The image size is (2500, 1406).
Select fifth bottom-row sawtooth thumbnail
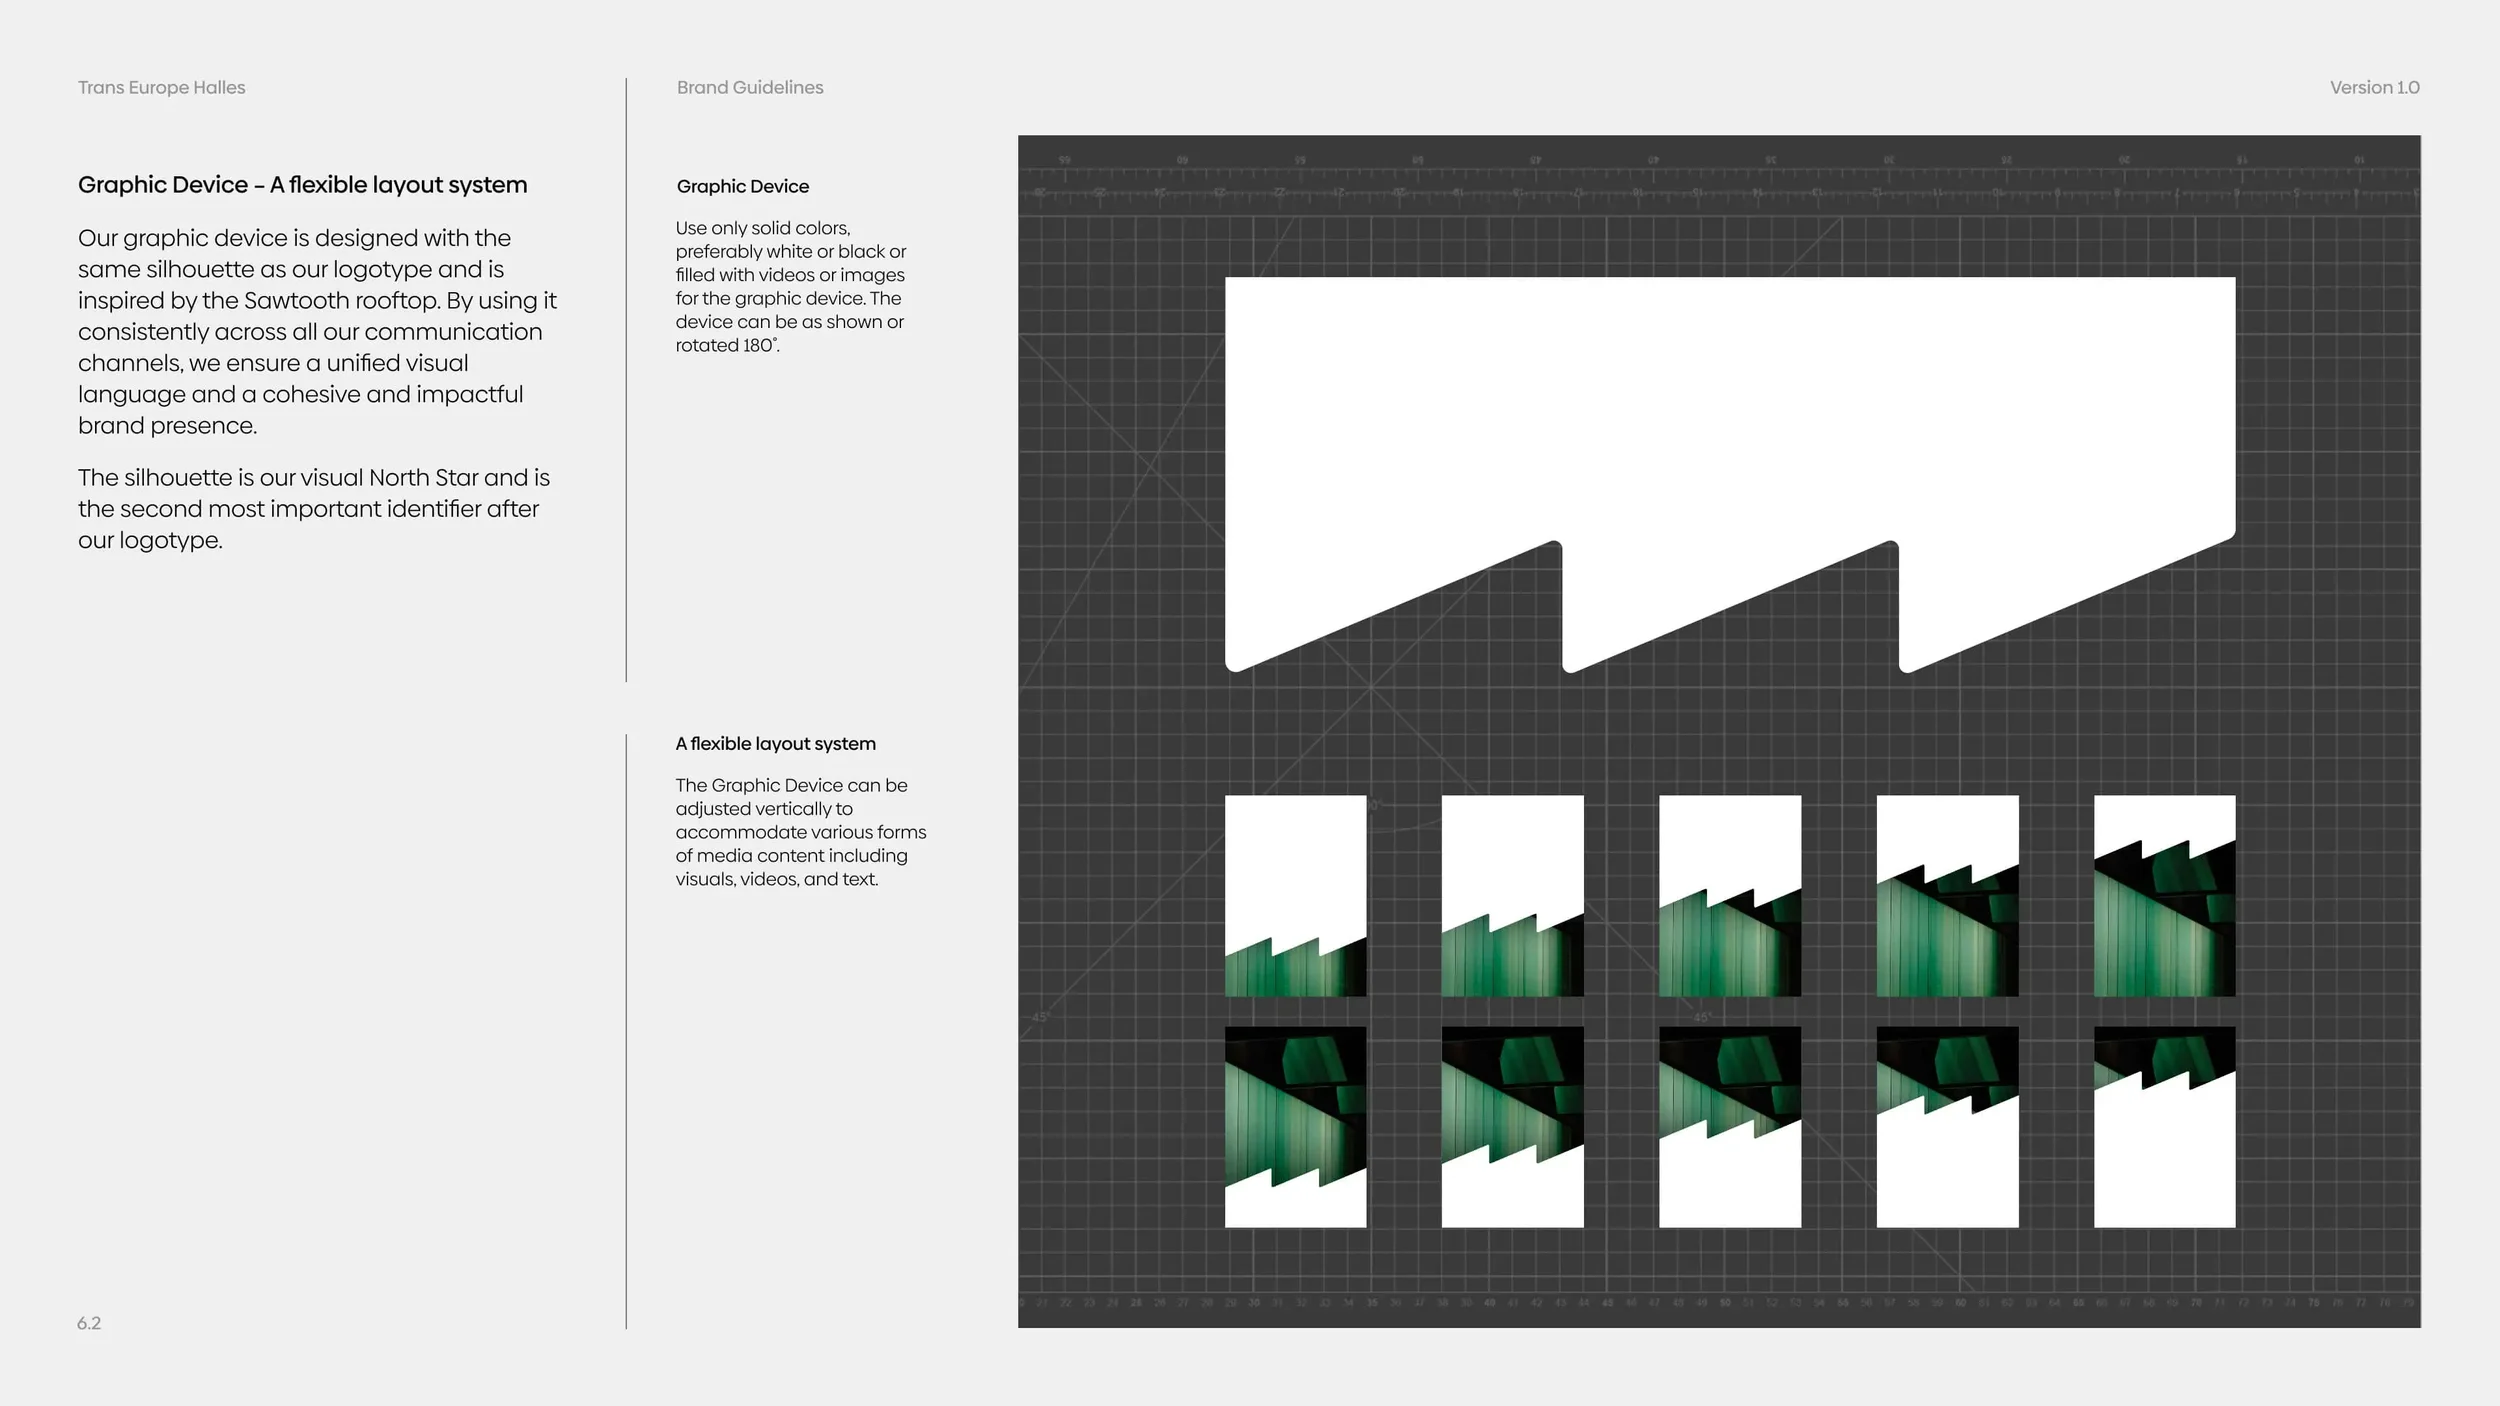(x=2164, y=1126)
